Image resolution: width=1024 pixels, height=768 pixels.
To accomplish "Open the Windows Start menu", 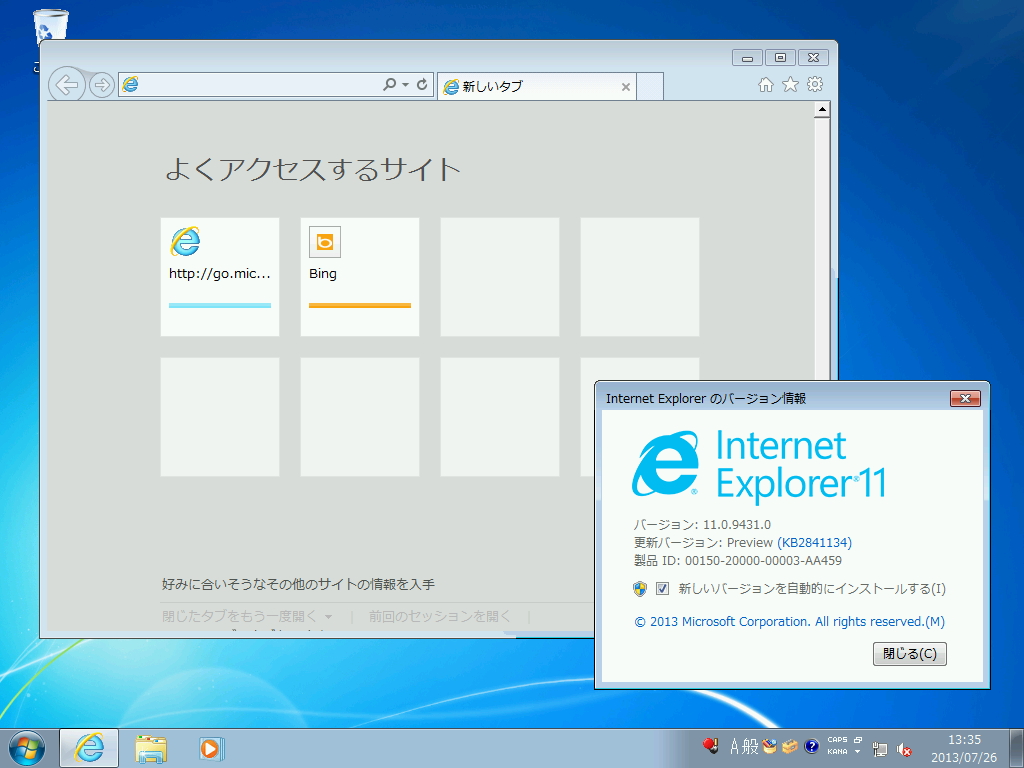I will pos(24,748).
